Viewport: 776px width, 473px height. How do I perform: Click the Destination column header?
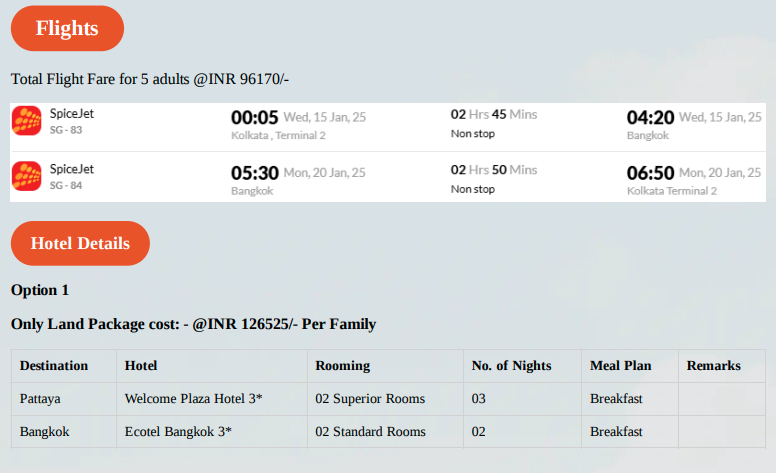pyautogui.click(x=54, y=366)
